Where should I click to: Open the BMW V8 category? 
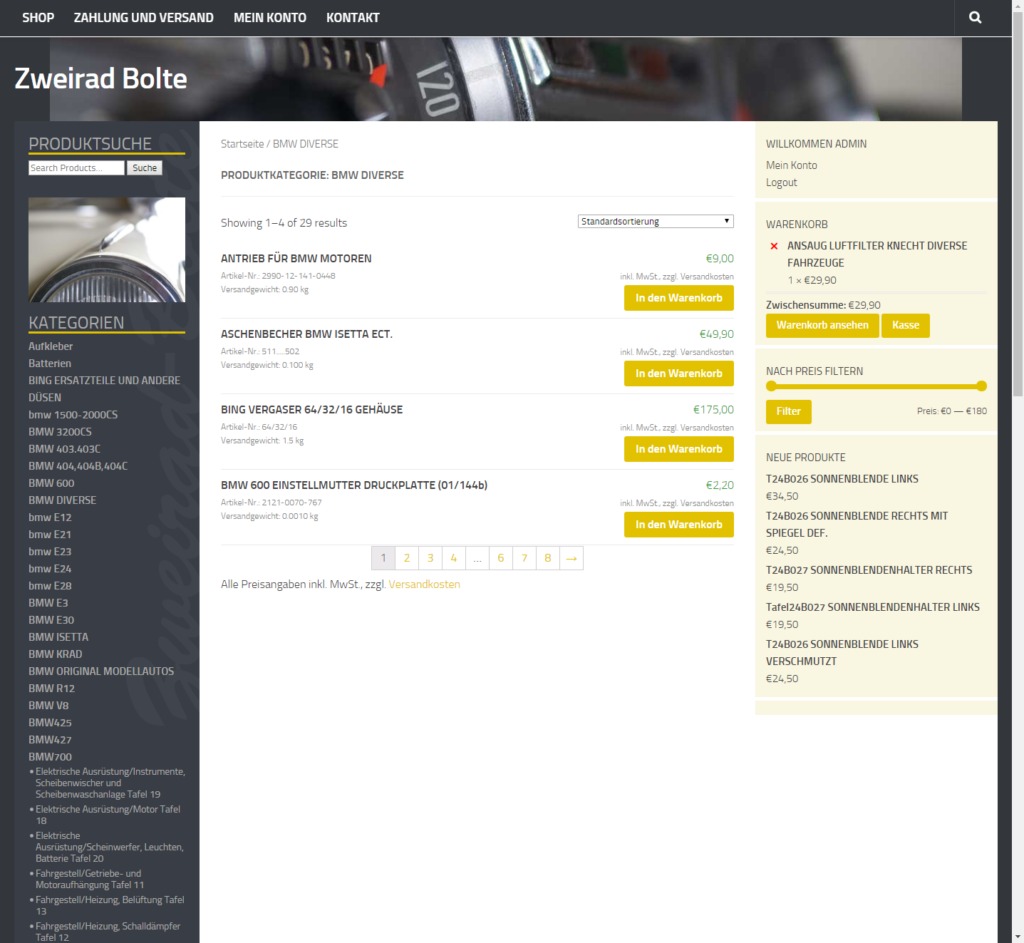click(48, 705)
